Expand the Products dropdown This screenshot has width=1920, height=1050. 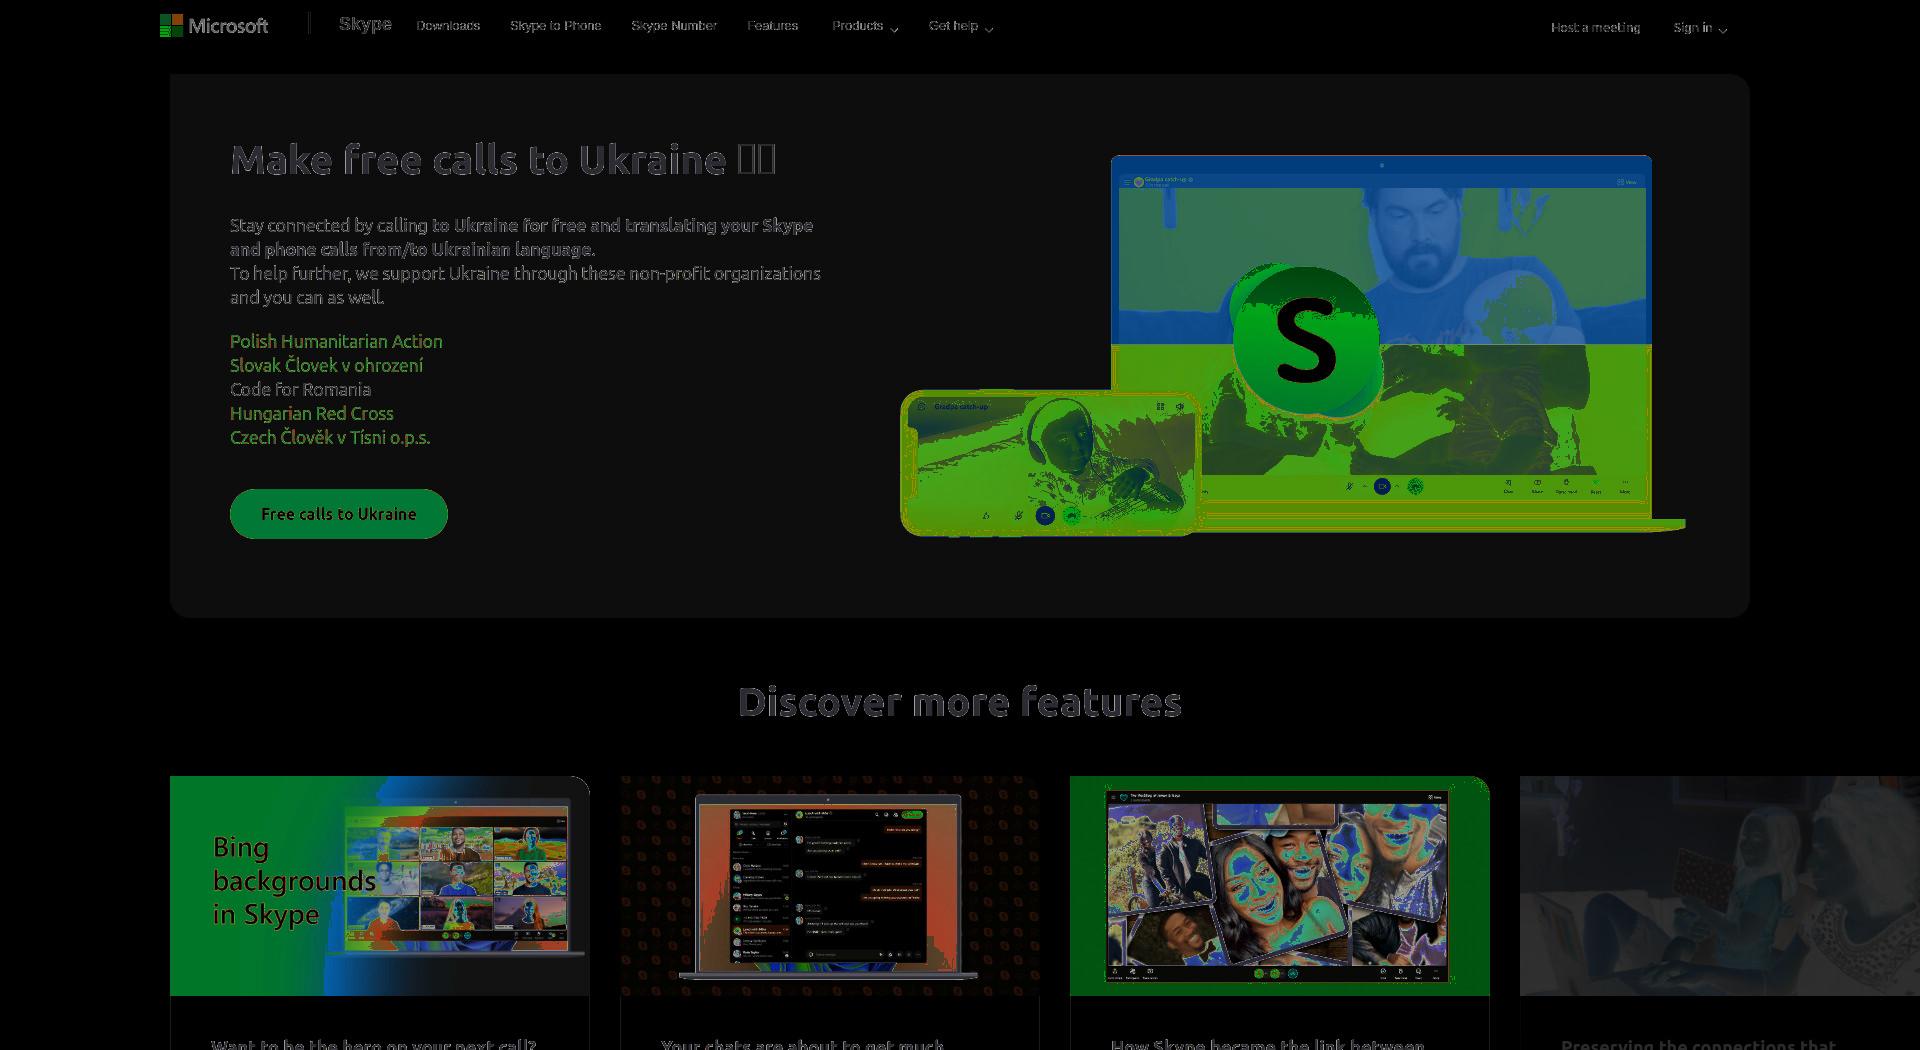[x=865, y=26]
